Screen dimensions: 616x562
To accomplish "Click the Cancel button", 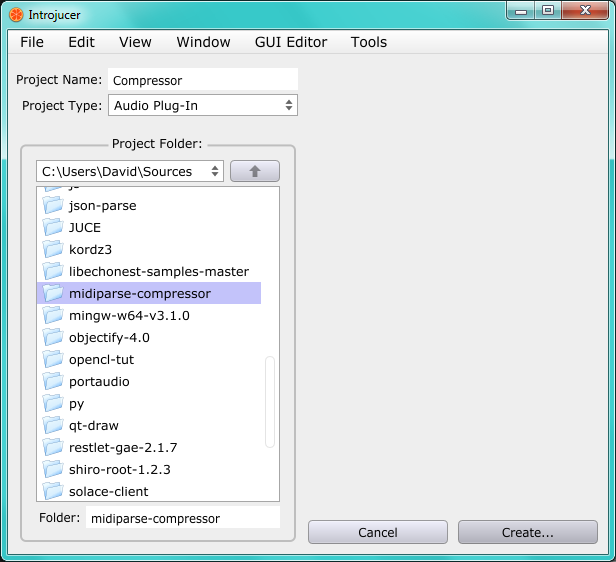I will [378, 532].
